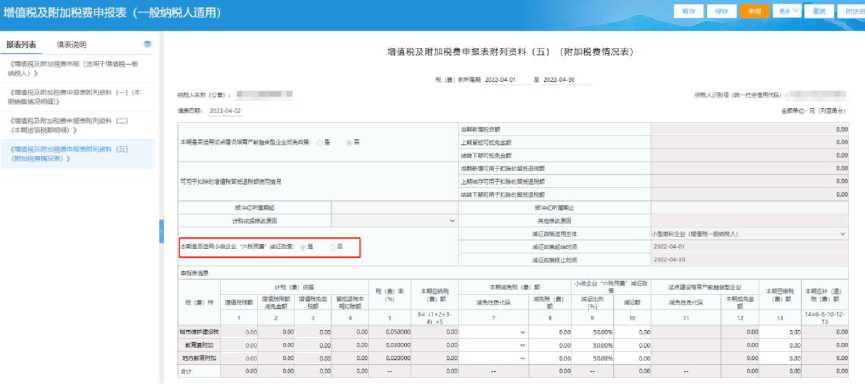This screenshot has width=865, height=384.
Task: Click the orange 申报 submit button
Action: [x=754, y=12]
